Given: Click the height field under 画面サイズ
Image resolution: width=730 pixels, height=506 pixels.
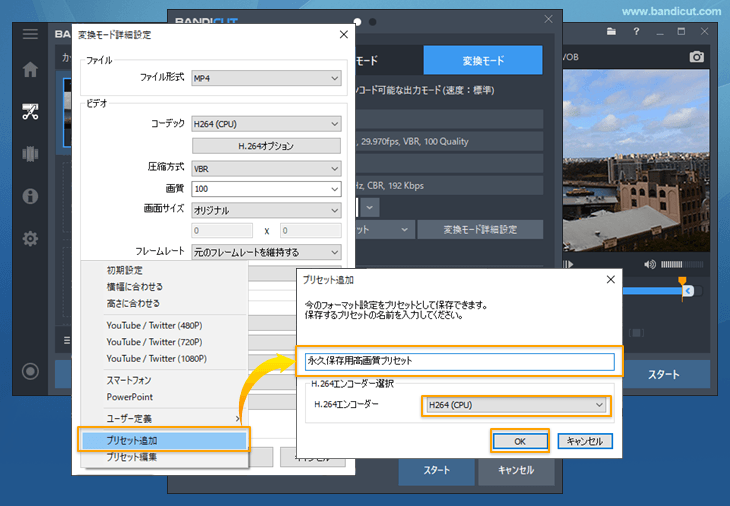Looking at the screenshot, I should 311,230.
